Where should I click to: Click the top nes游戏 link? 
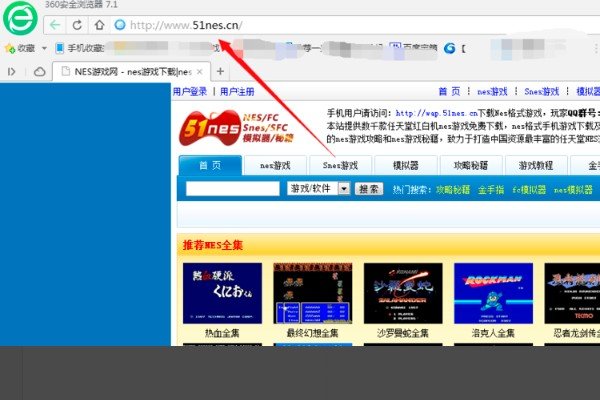tap(492, 91)
